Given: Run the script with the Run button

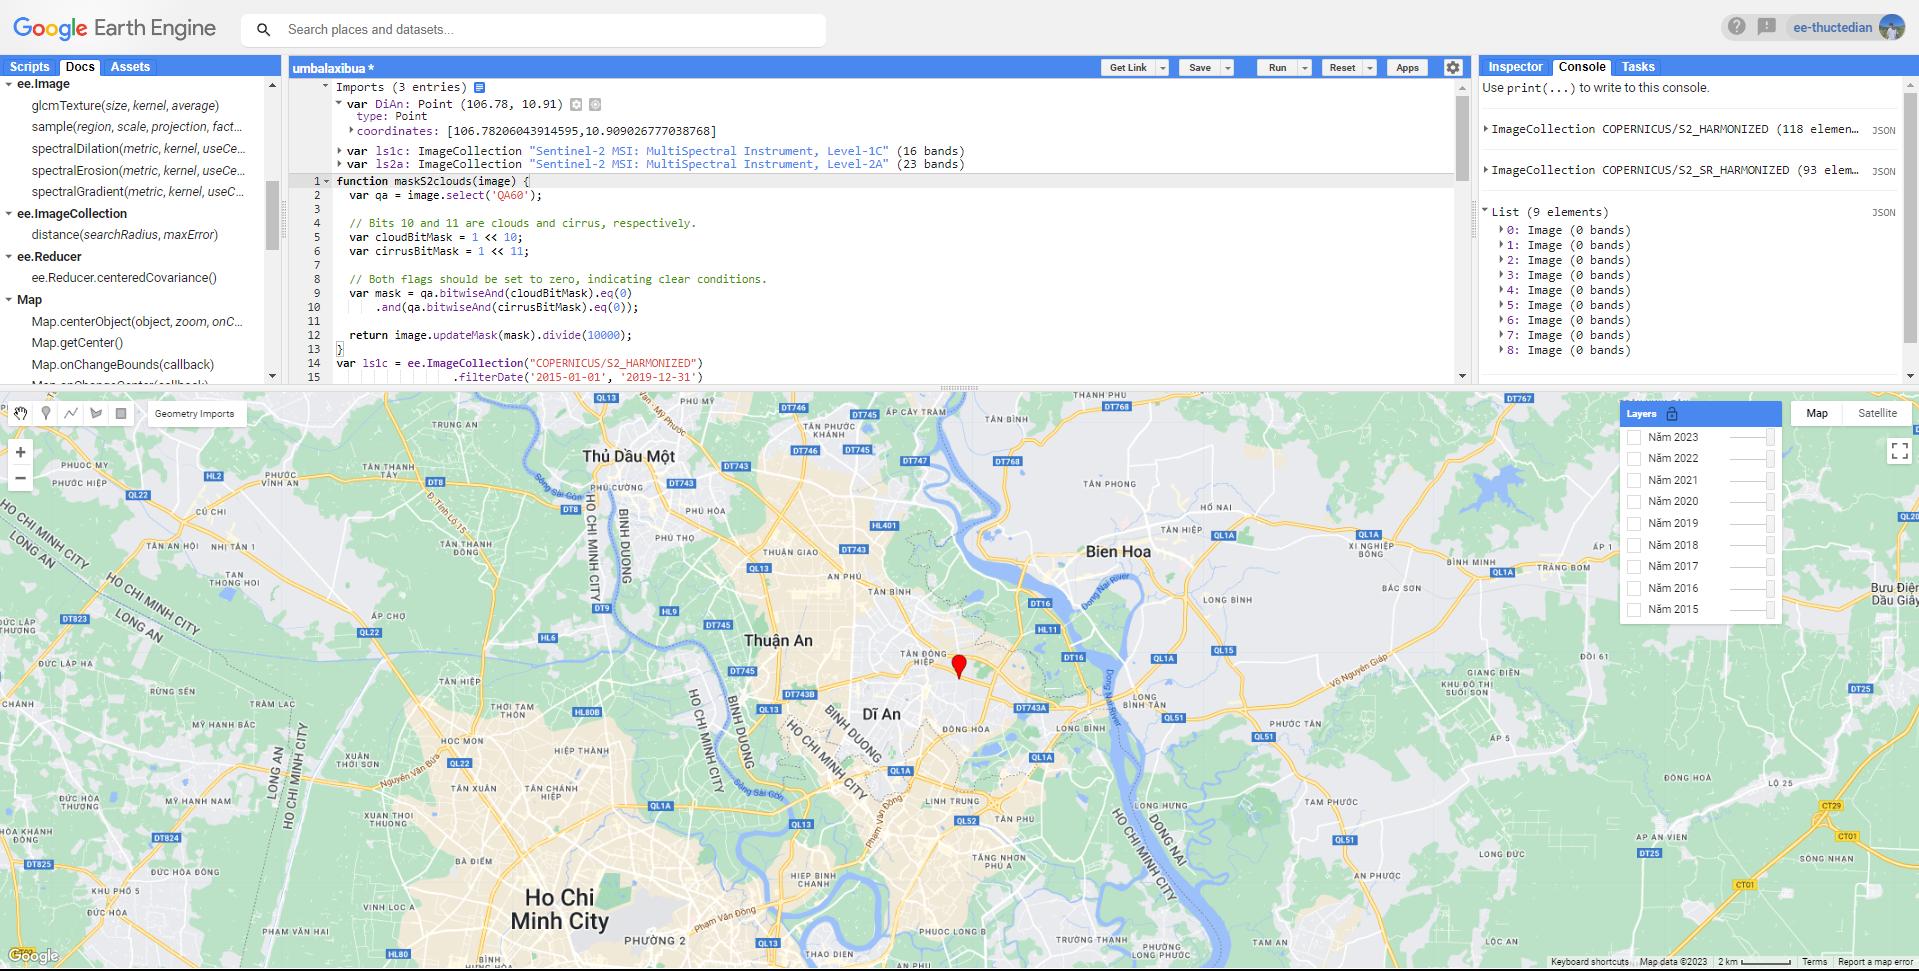Looking at the screenshot, I should 1277,68.
